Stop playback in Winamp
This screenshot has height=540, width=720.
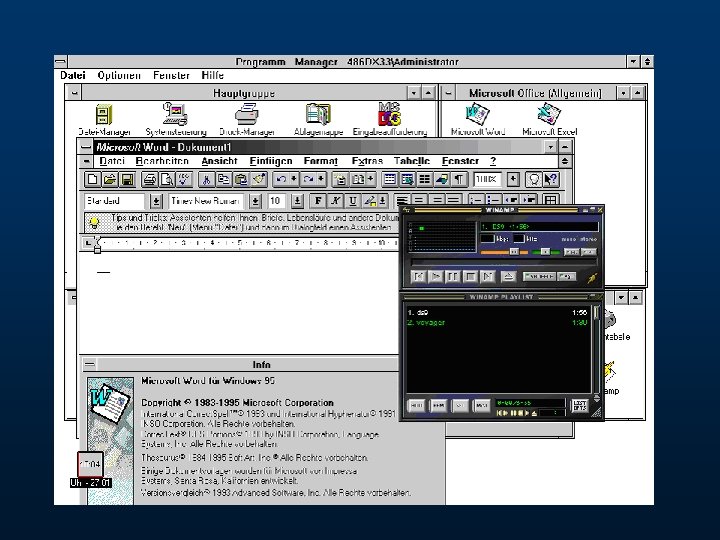(470, 276)
